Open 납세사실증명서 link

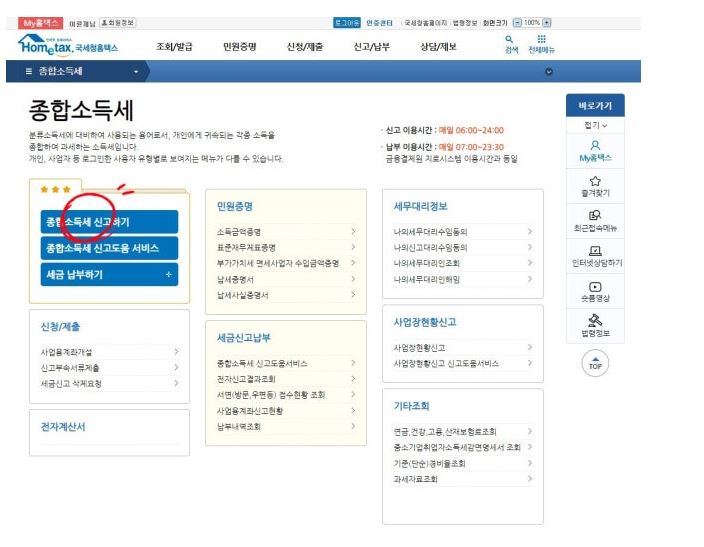point(242,295)
